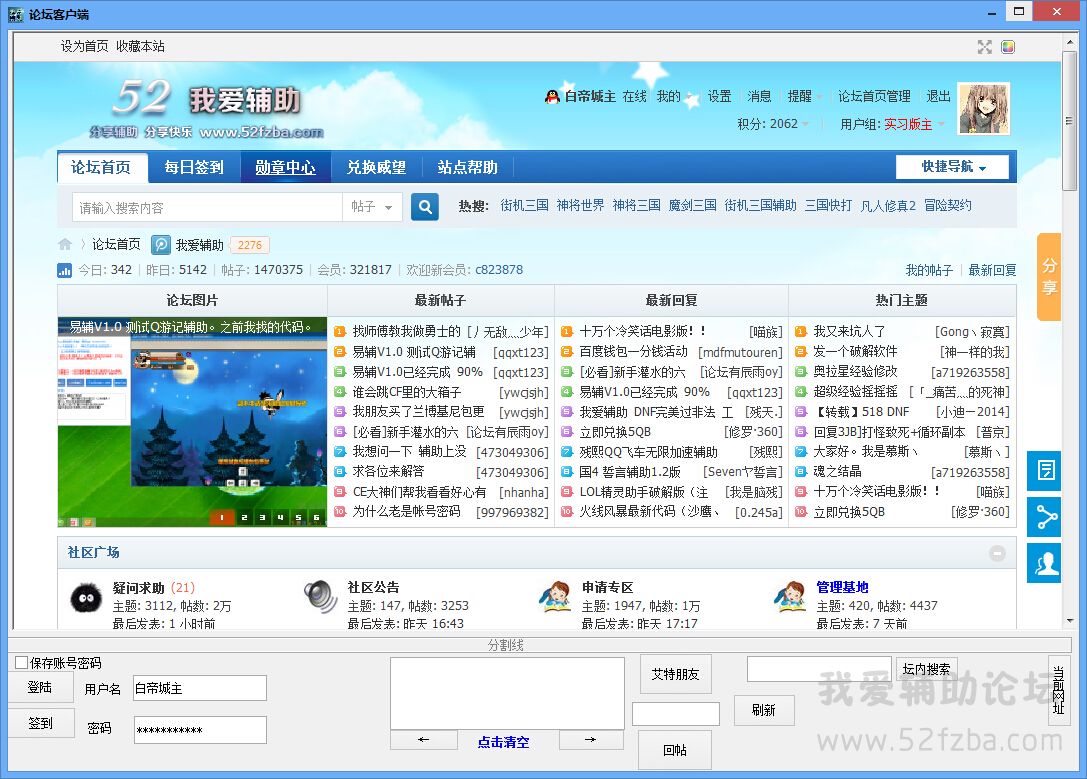Image resolution: width=1087 pixels, height=779 pixels.
Task: Click hot search term 街机三国辅助
Action: [760, 206]
